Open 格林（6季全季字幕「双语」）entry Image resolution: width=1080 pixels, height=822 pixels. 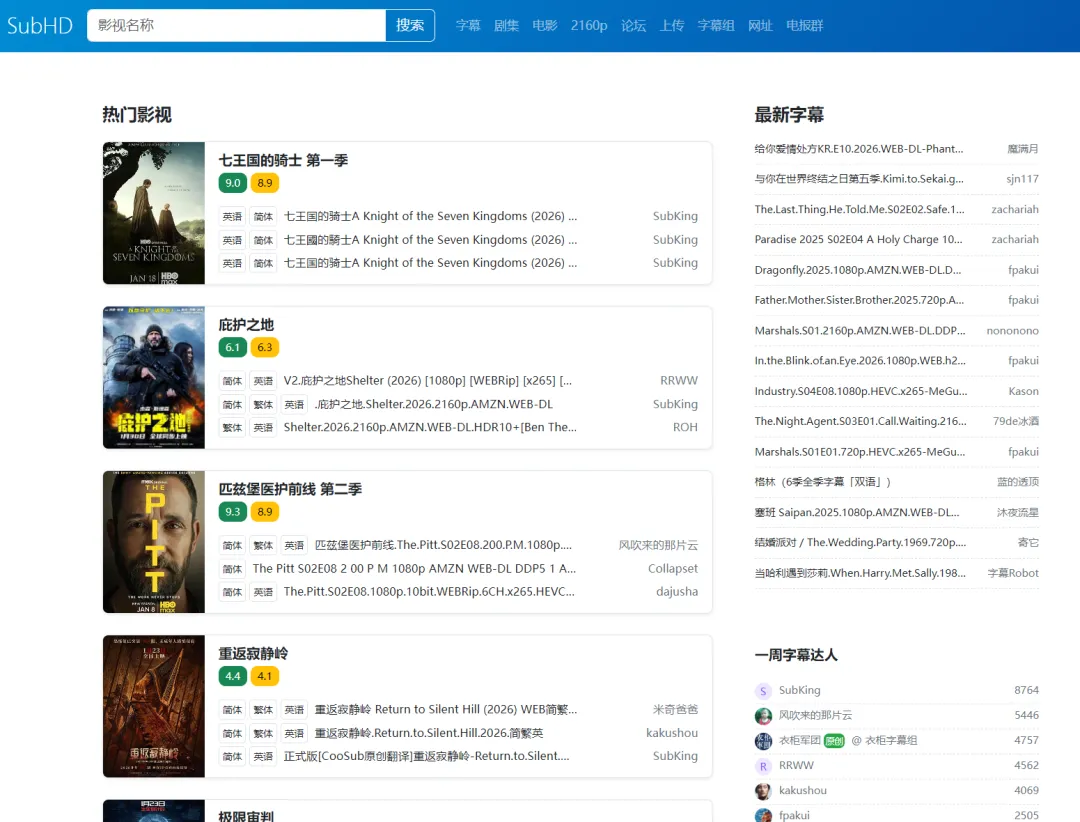tap(822, 482)
